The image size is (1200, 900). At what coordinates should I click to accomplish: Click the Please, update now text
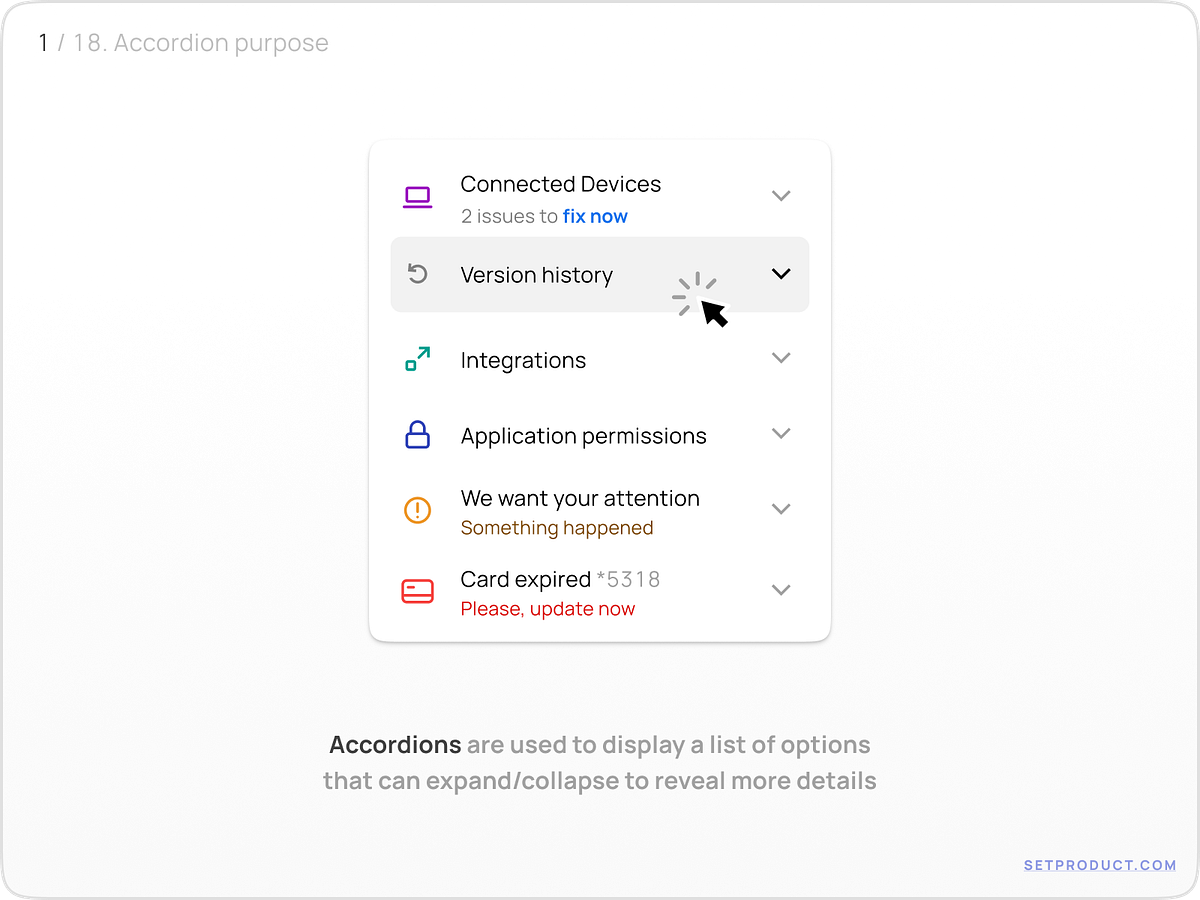point(547,609)
